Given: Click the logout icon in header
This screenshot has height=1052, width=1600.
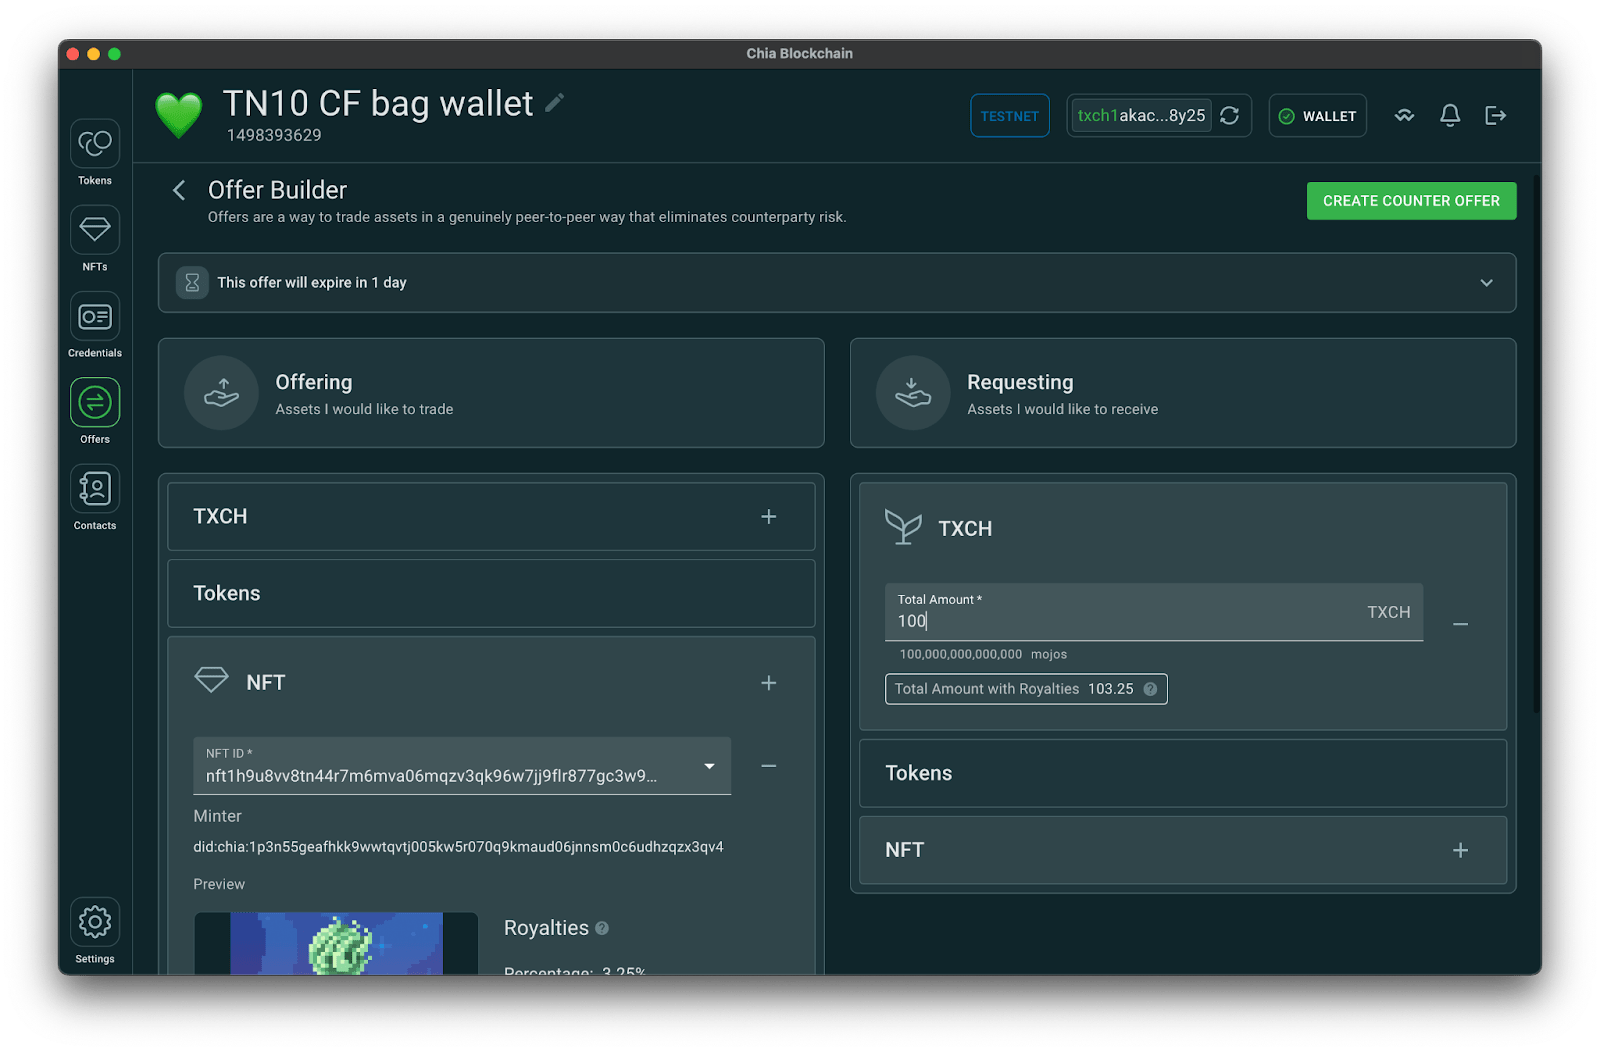Looking at the screenshot, I should (x=1495, y=116).
